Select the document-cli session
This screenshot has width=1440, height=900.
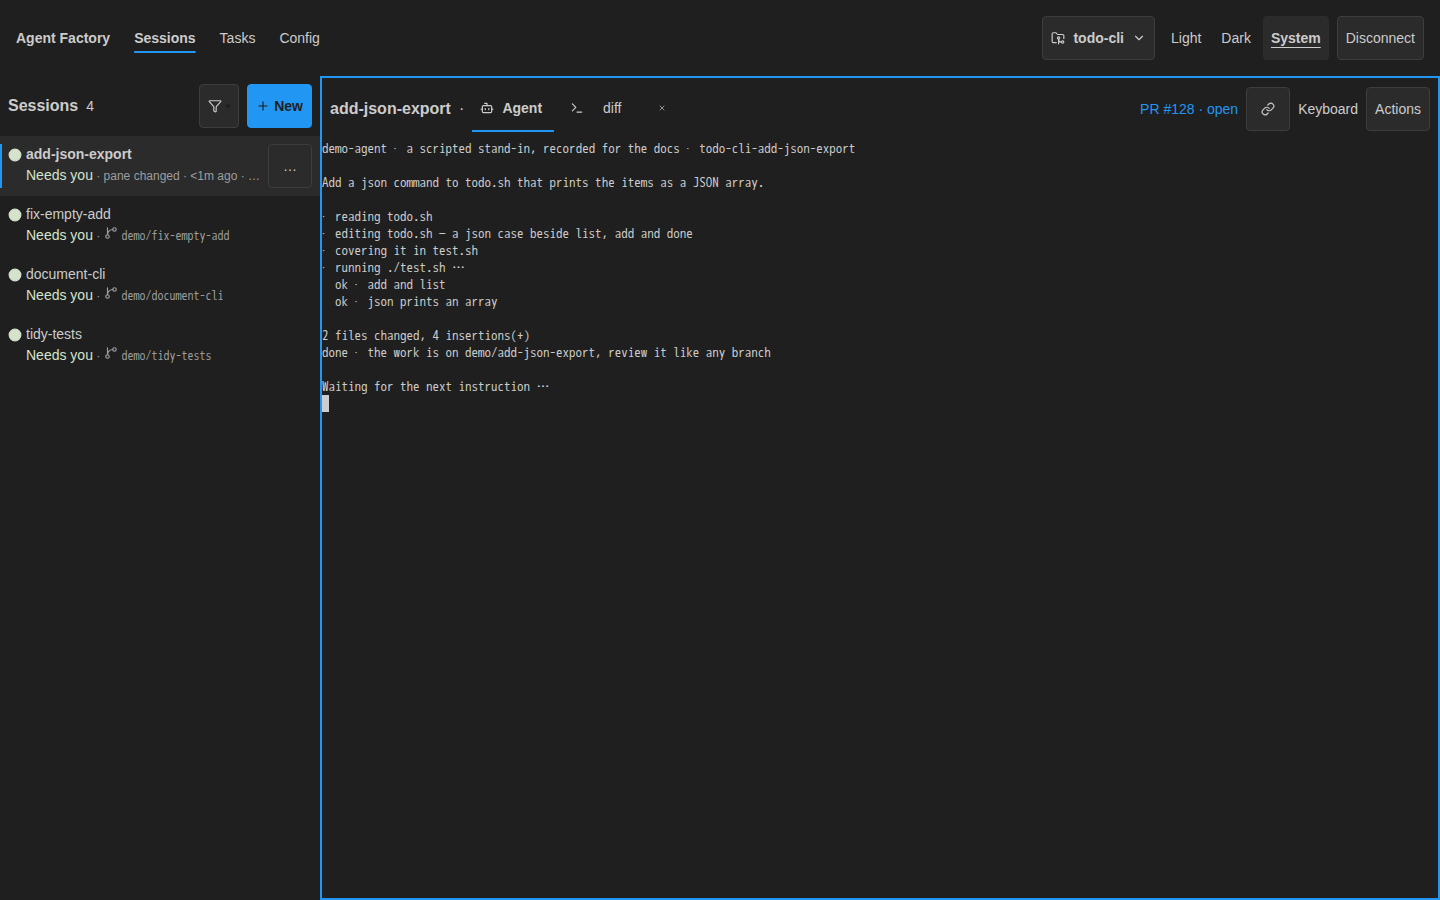click(159, 285)
